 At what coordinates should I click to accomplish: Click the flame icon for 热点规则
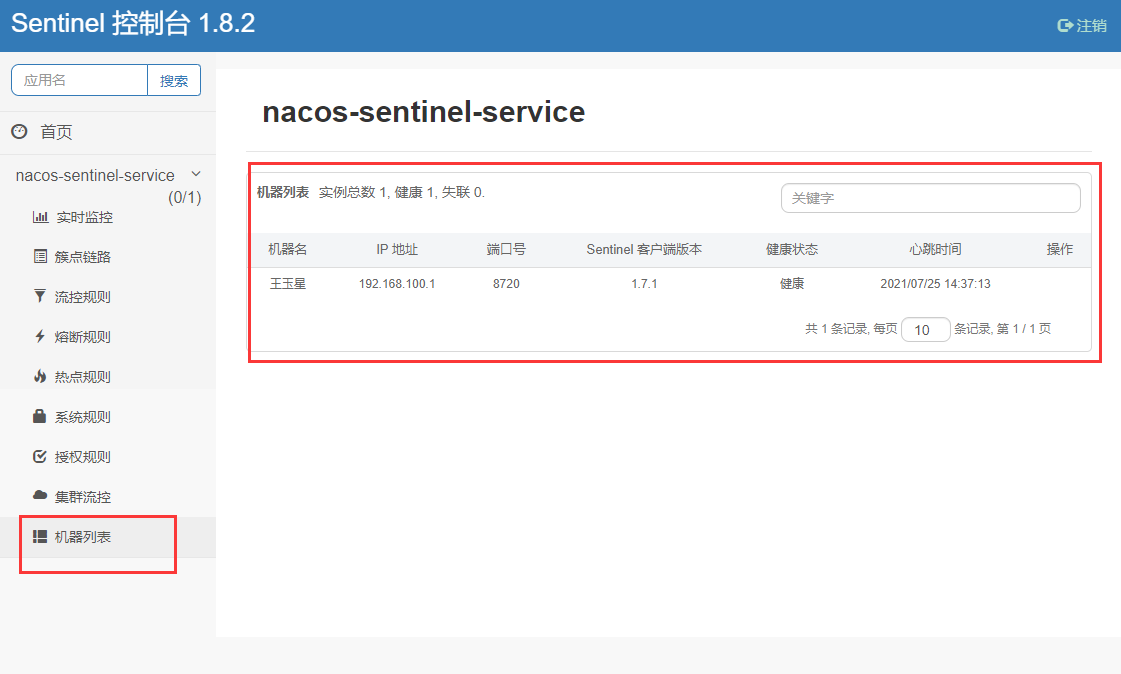[x=40, y=376]
